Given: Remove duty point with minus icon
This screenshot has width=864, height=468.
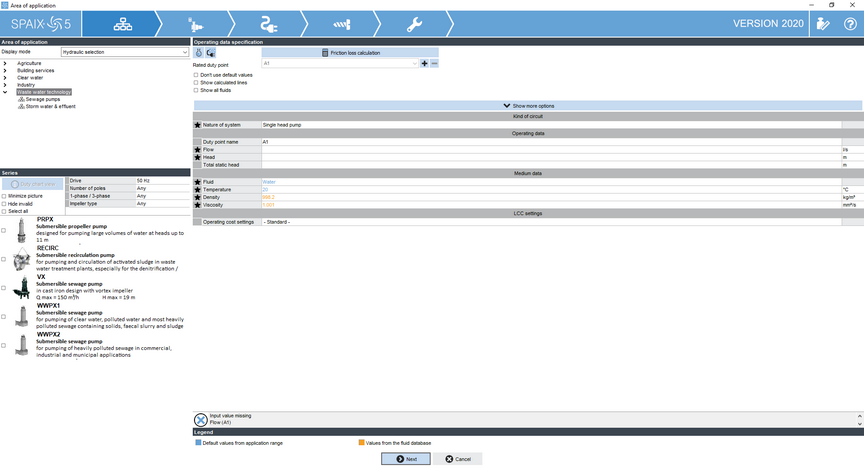Looking at the screenshot, I should tap(434, 63).
